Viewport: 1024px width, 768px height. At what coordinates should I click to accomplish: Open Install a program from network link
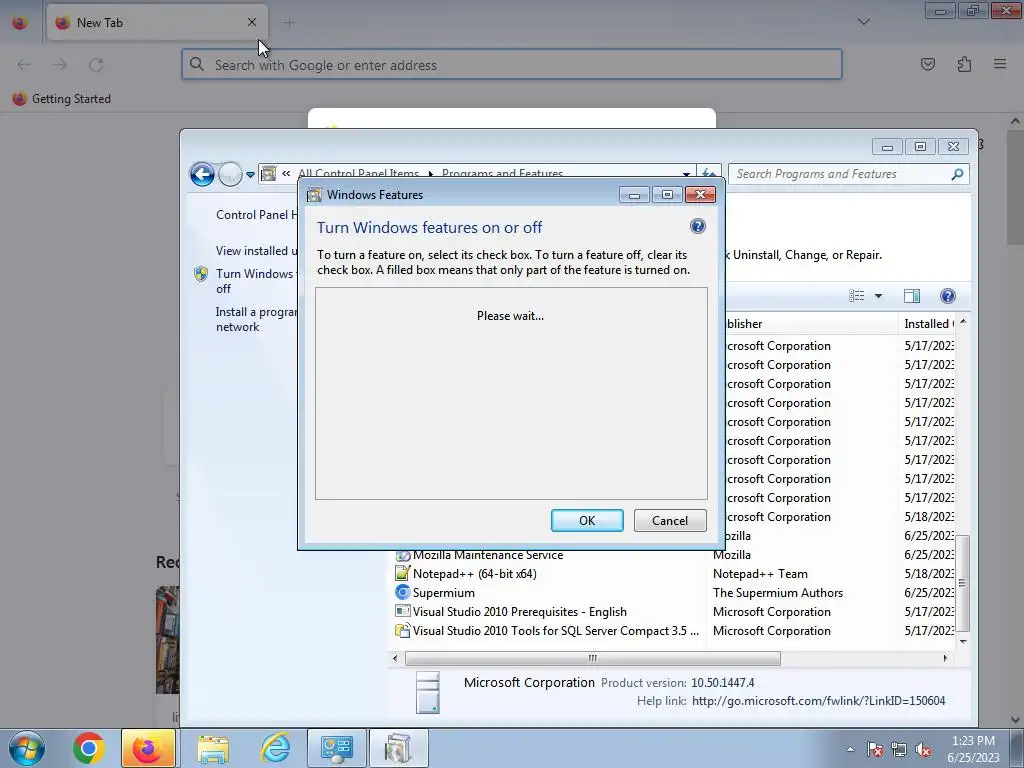(256, 319)
